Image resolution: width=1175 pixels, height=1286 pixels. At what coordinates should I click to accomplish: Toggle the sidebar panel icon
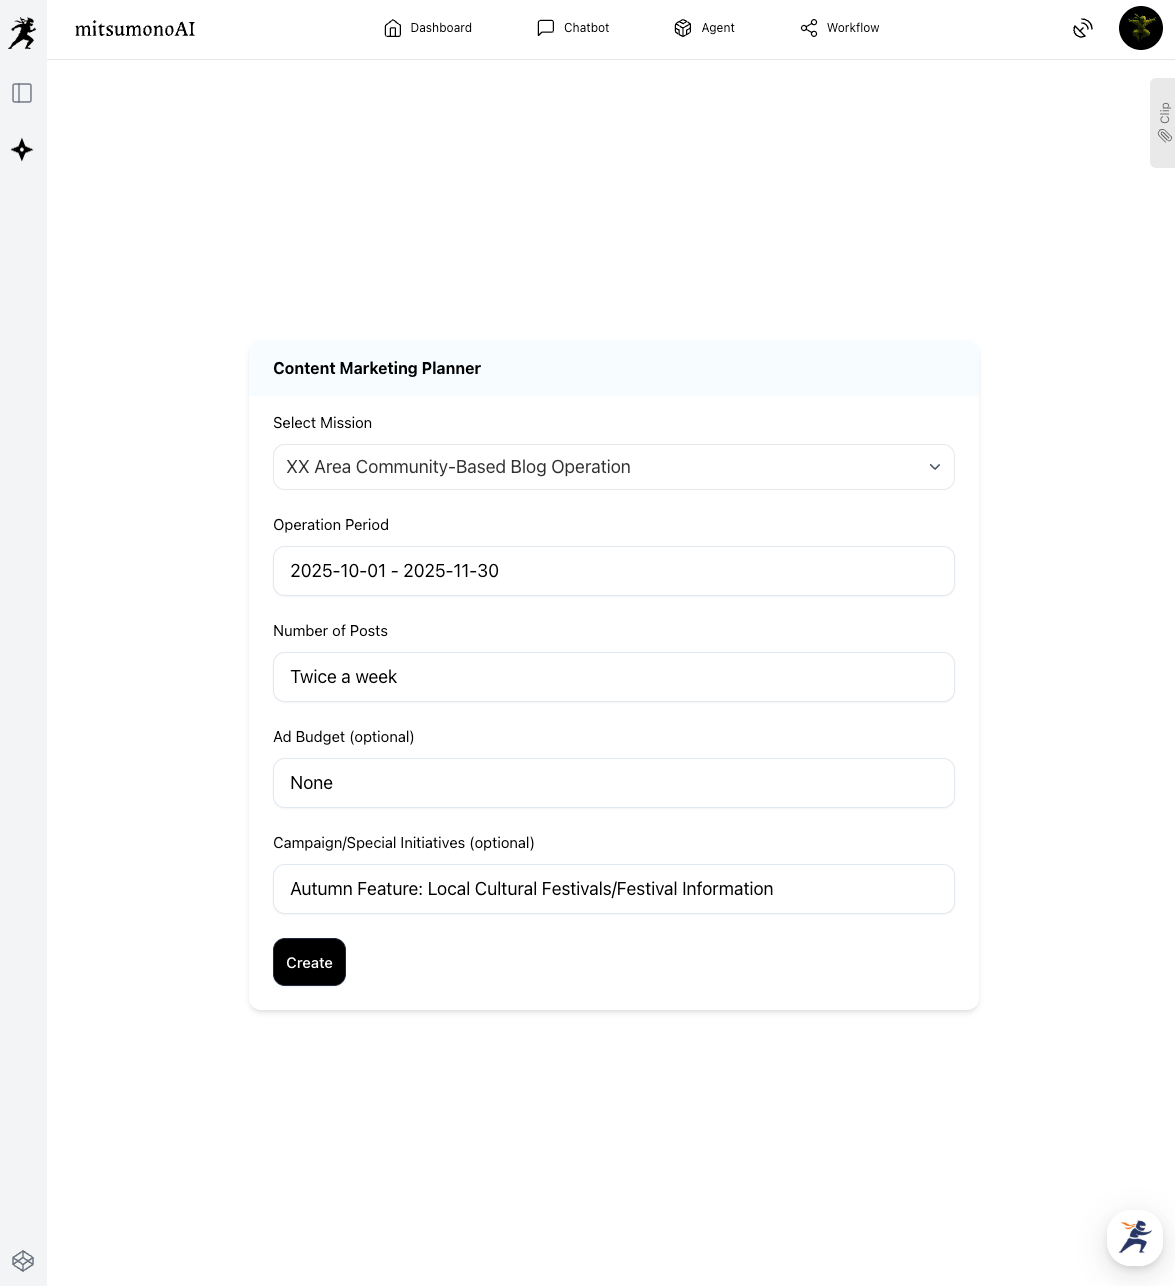tap(22, 93)
